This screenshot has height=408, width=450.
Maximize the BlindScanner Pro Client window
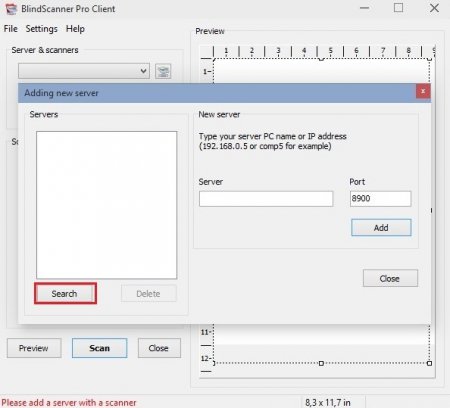[x=398, y=8]
